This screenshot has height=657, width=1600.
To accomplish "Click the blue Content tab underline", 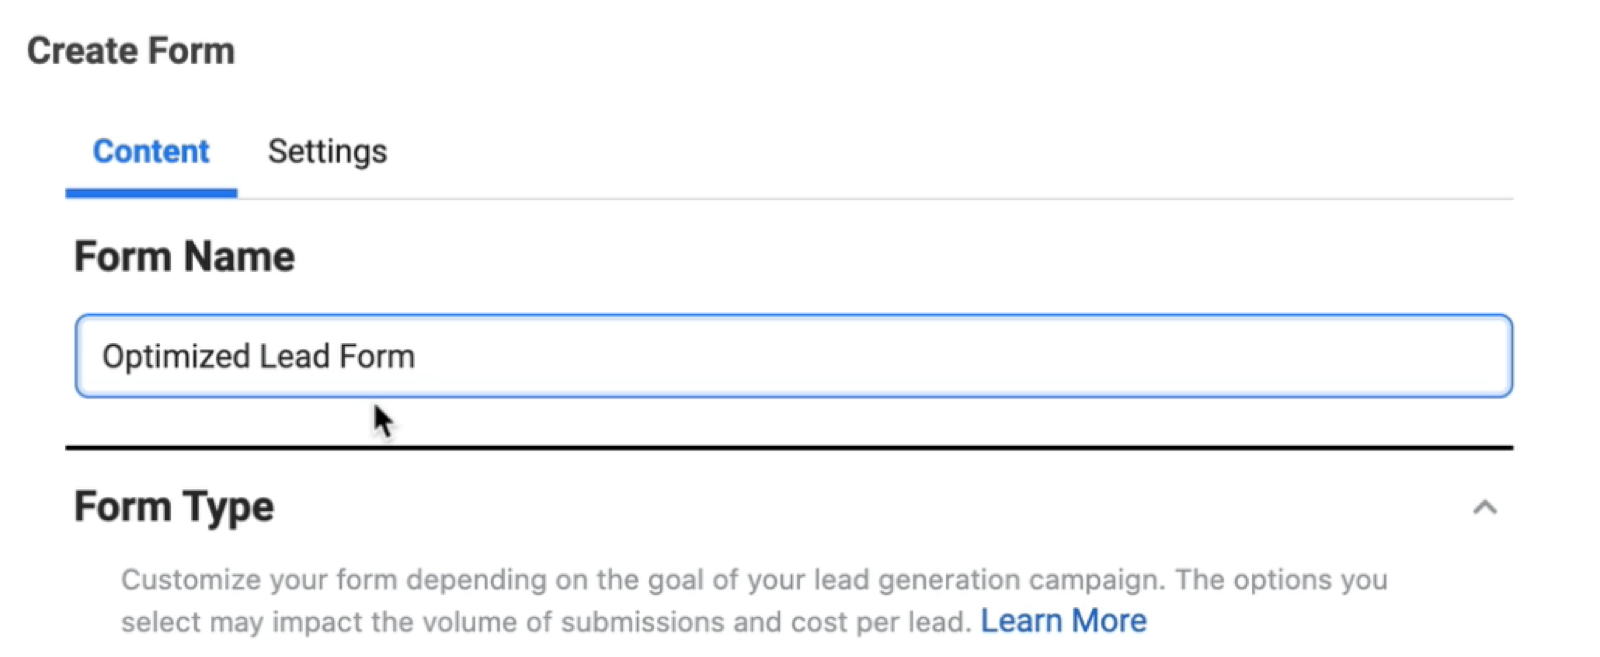I will [x=150, y=192].
